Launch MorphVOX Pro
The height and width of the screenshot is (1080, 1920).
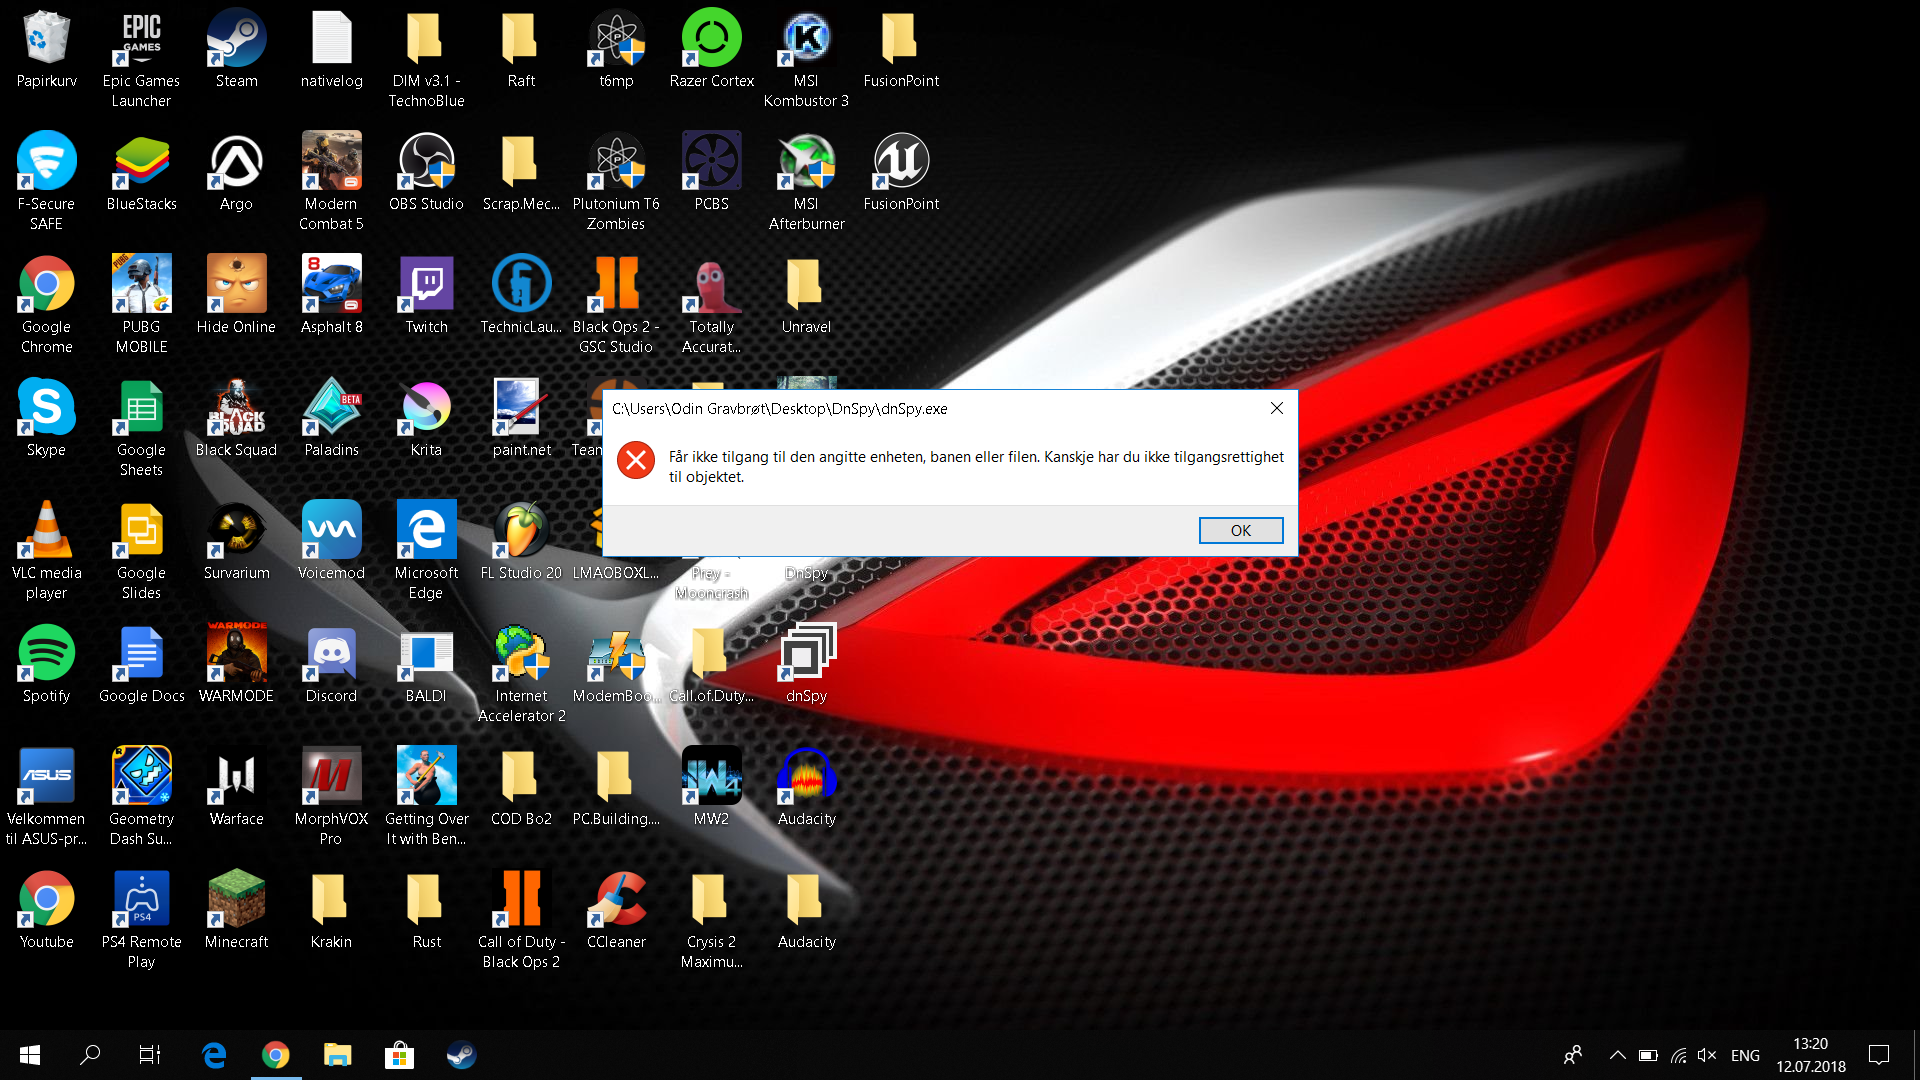pos(331,797)
